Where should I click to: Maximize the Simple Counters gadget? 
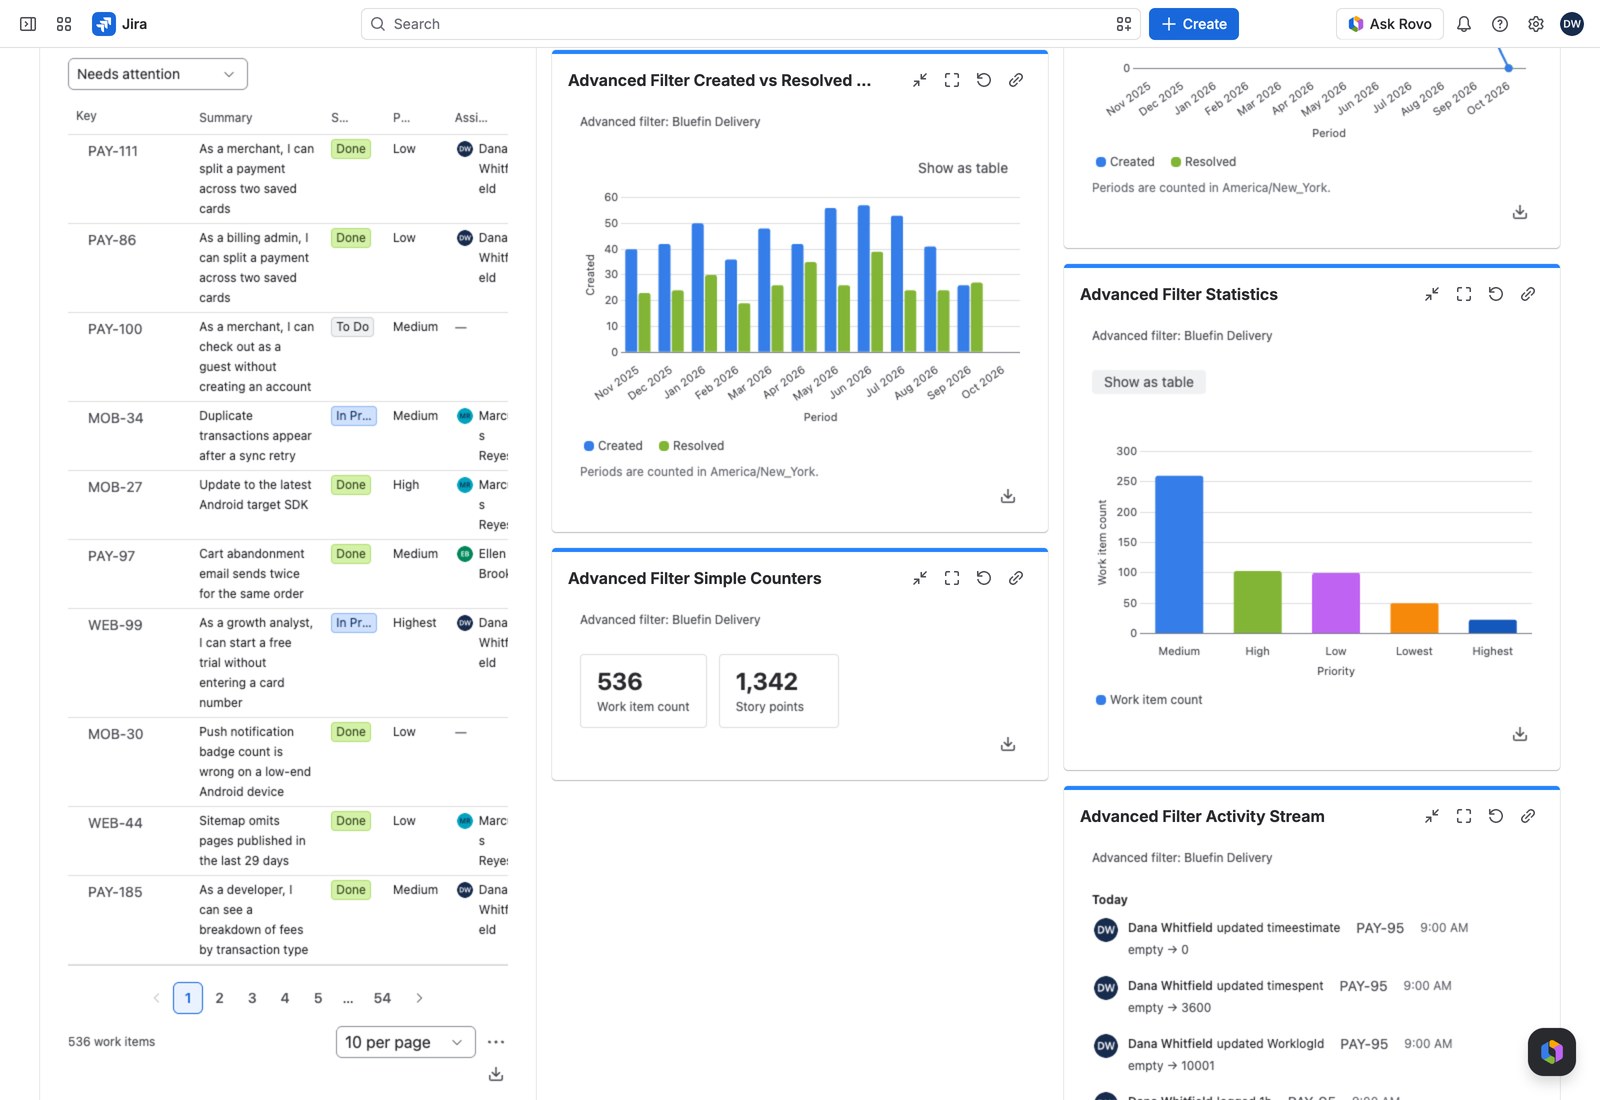pos(952,578)
